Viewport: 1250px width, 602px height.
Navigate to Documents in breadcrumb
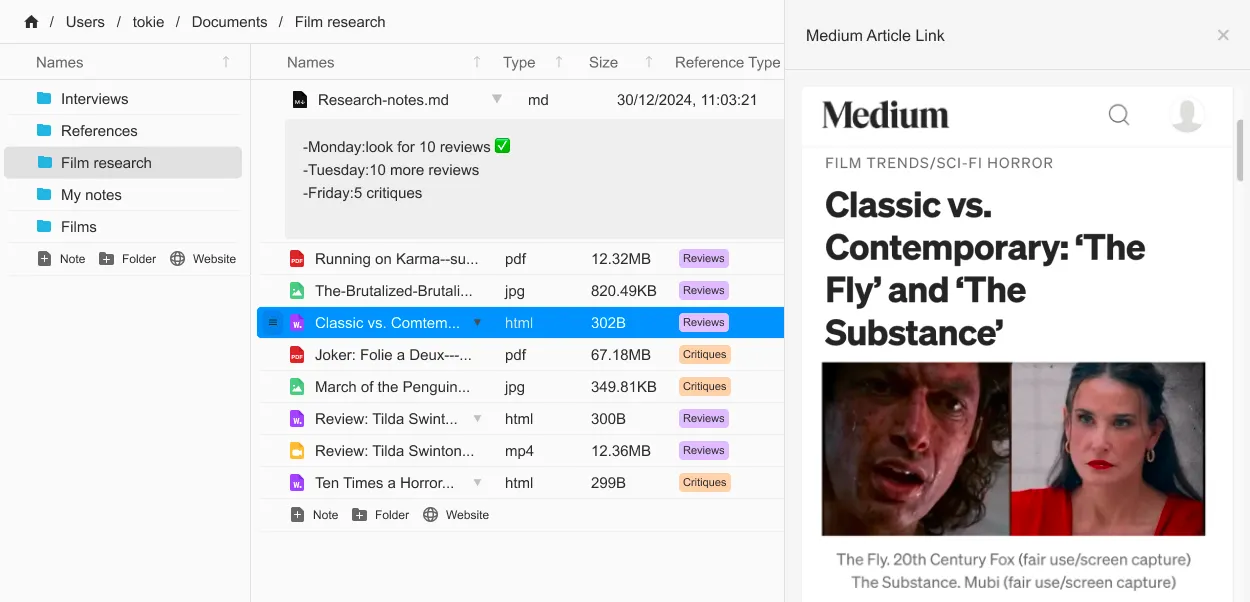[x=229, y=22]
